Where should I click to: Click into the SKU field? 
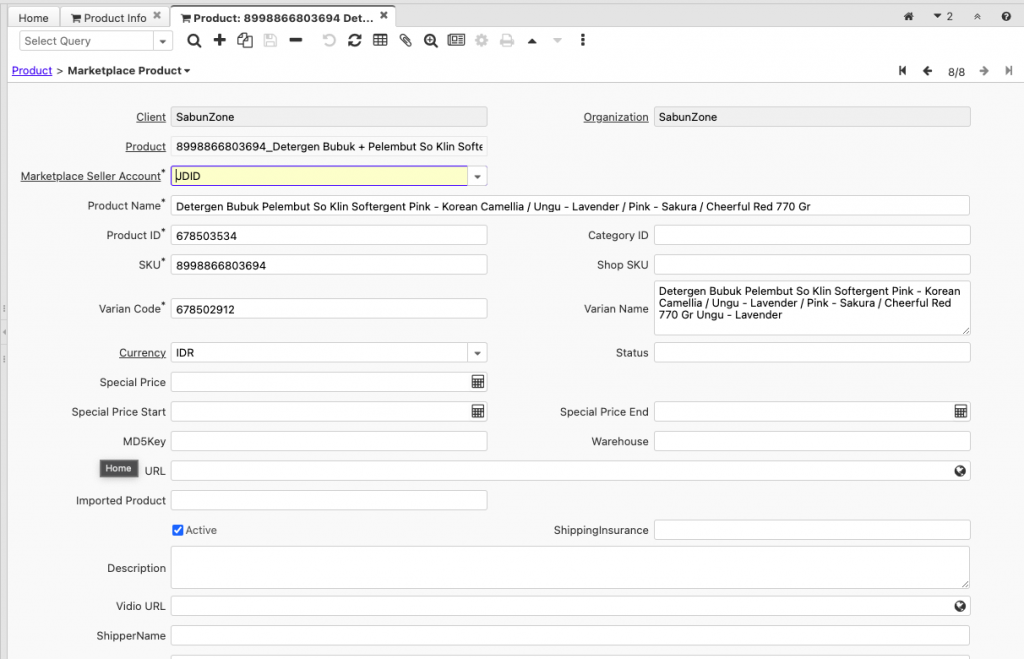tap(329, 265)
